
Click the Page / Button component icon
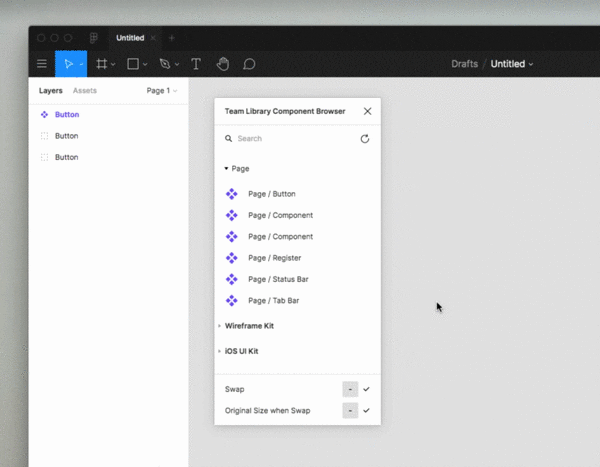click(x=232, y=194)
